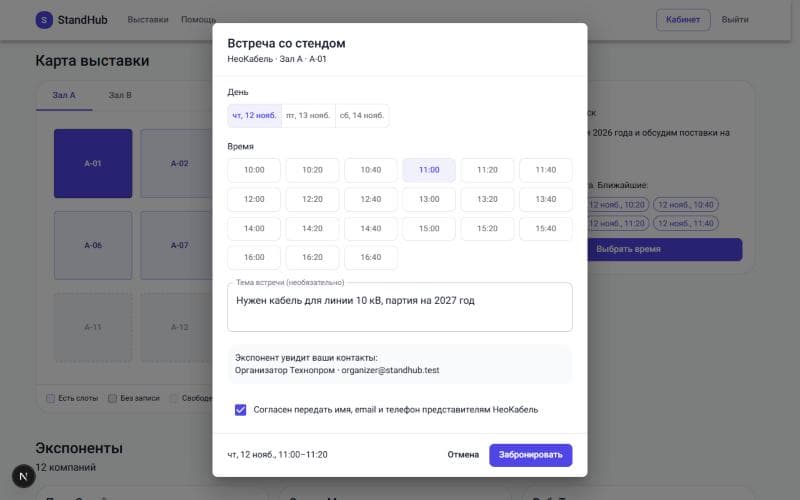Select stand A-02 on the map

point(176,164)
